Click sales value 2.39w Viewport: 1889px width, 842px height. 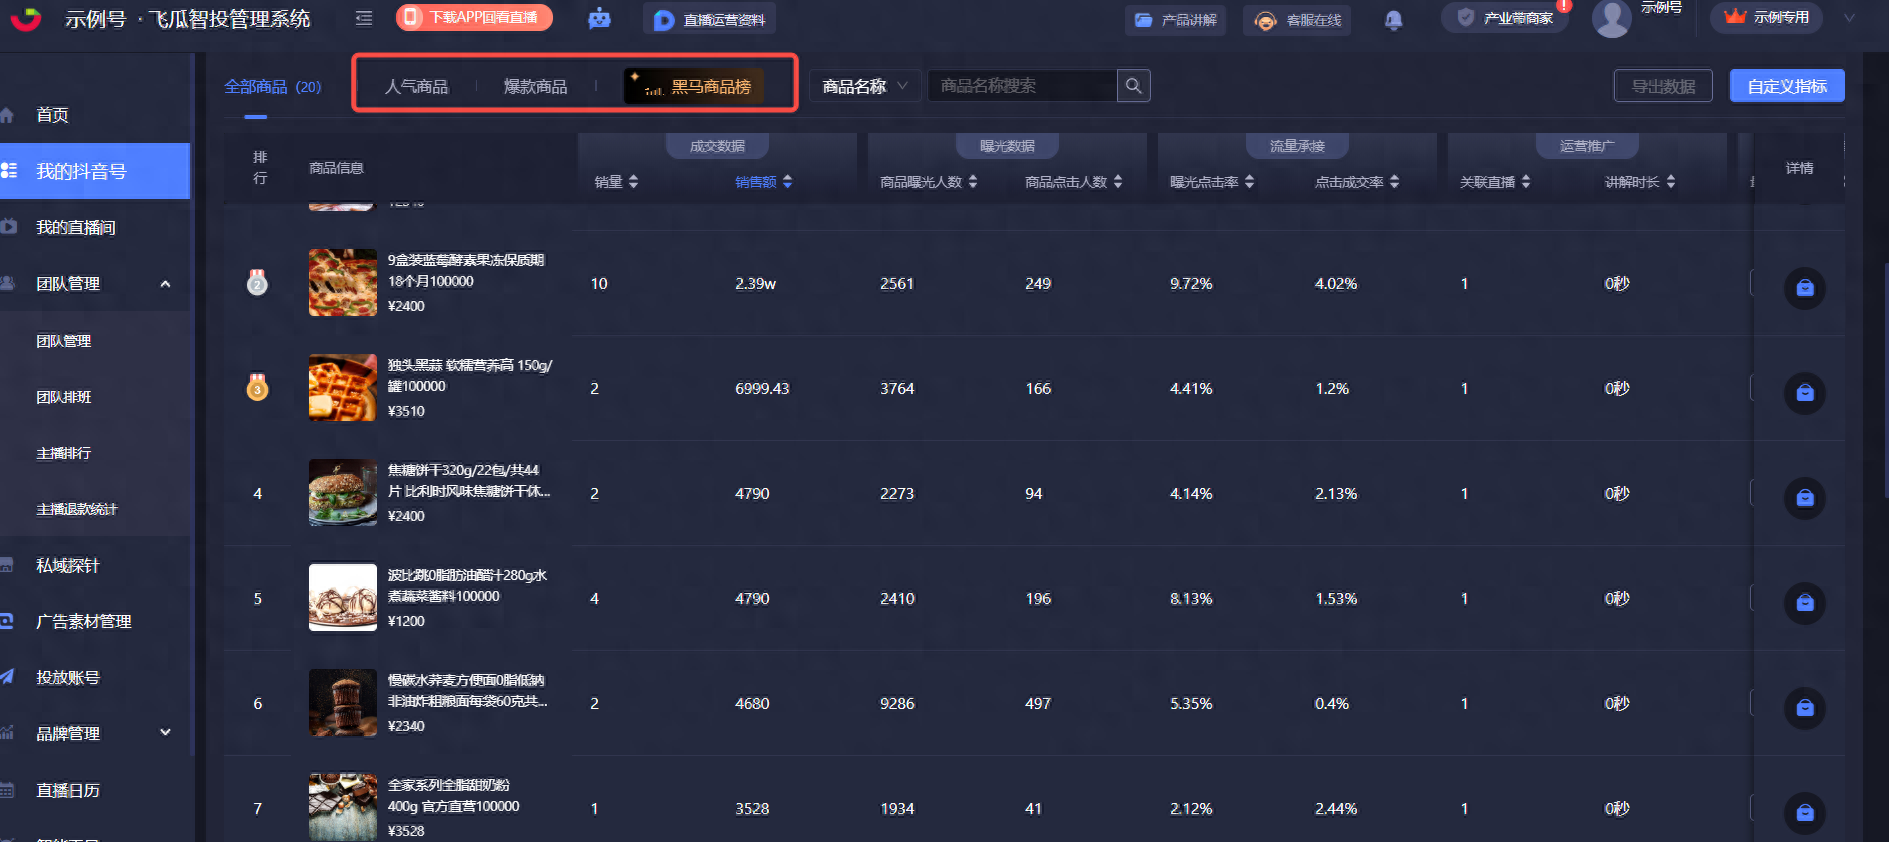tap(755, 284)
